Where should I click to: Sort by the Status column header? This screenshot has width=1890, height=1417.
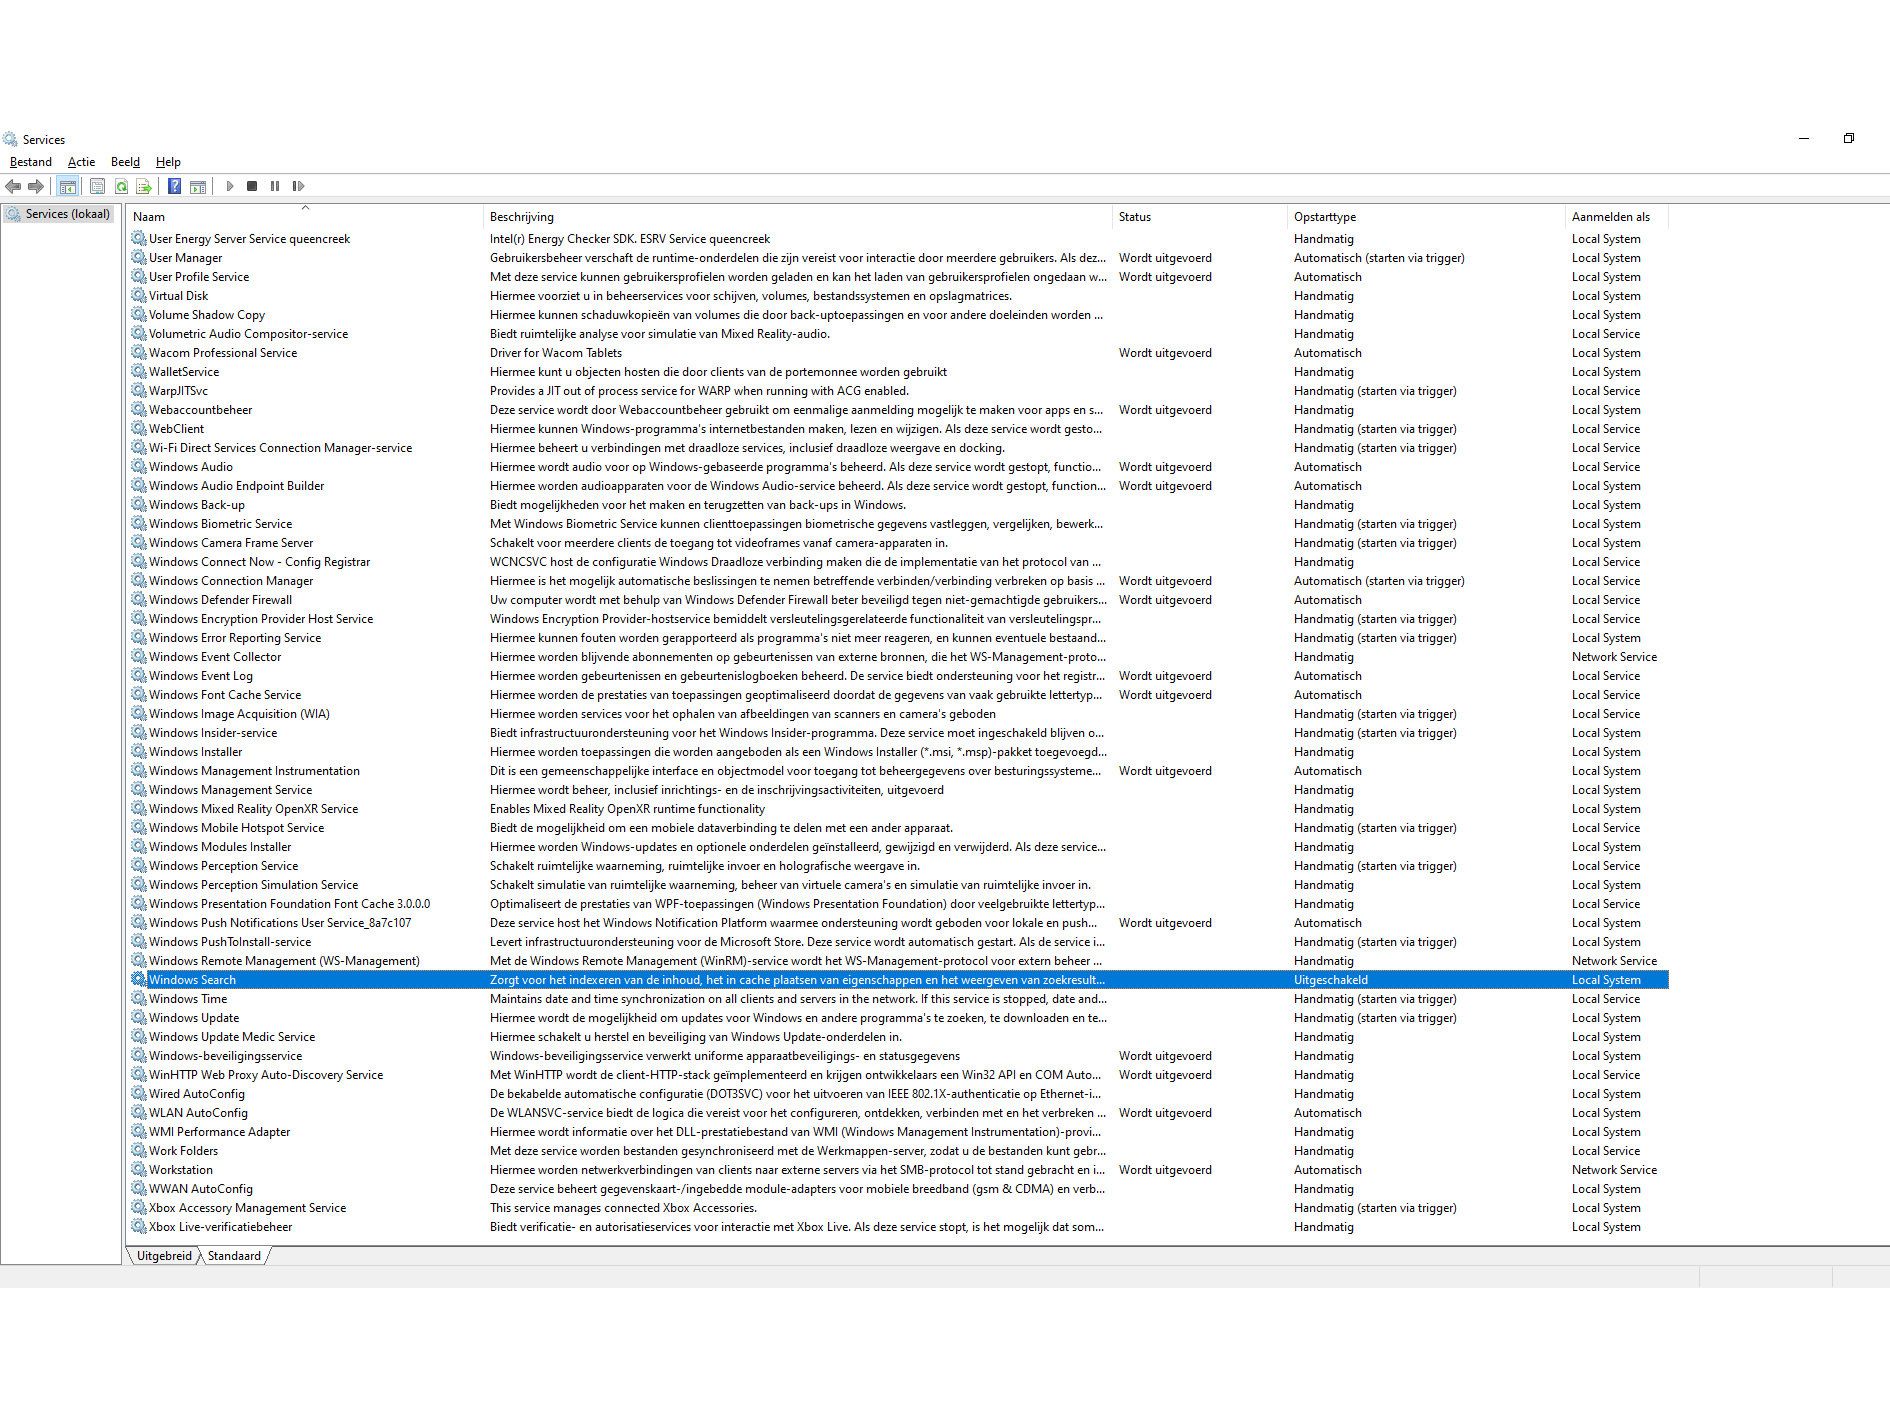[1199, 217]
